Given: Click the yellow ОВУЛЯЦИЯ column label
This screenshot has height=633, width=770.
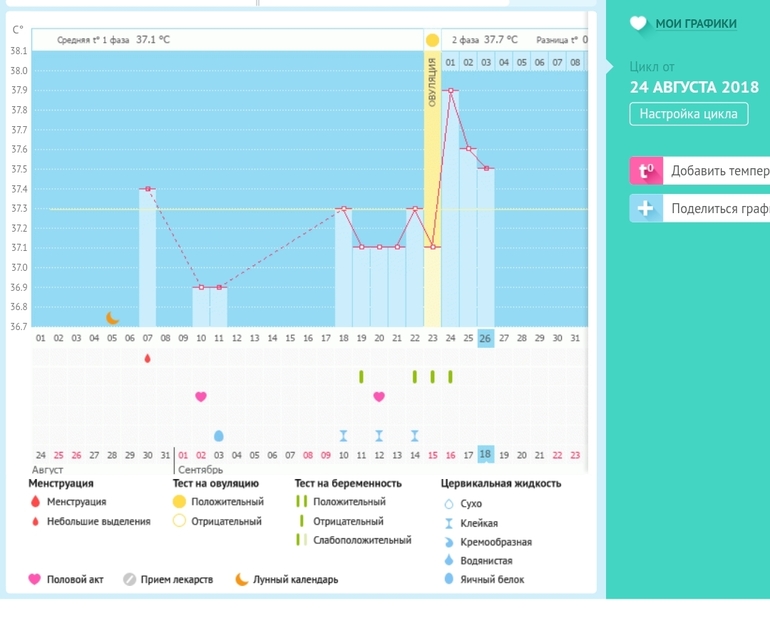Looking at the screenshot, I should [x=432, y=84].
